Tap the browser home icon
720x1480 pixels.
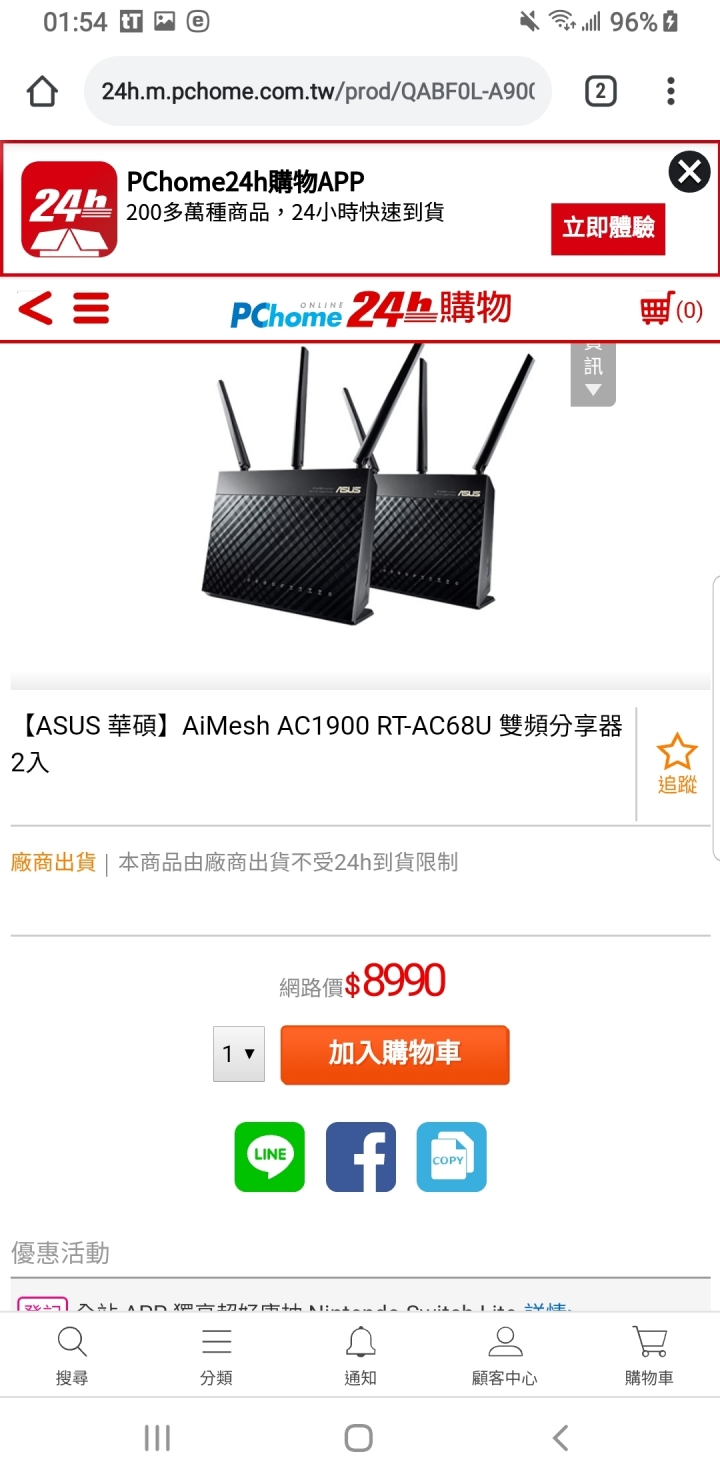42,92
